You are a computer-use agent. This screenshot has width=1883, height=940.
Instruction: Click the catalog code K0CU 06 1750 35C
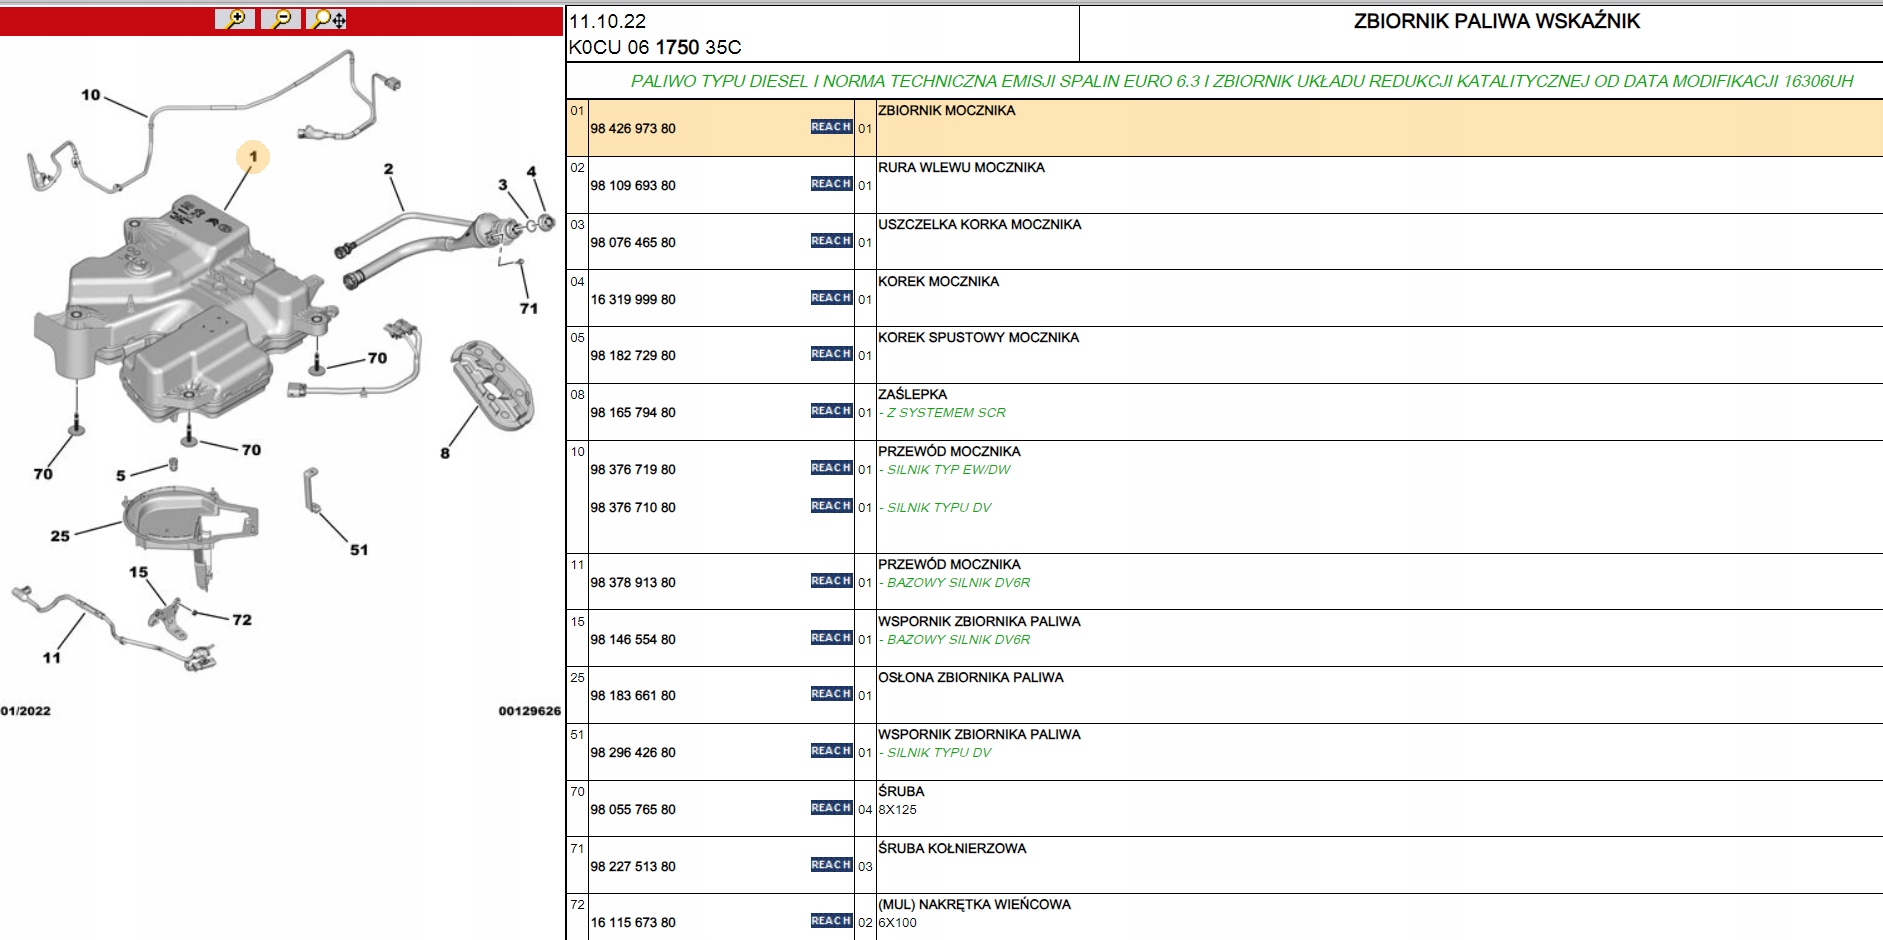point(655,47)
